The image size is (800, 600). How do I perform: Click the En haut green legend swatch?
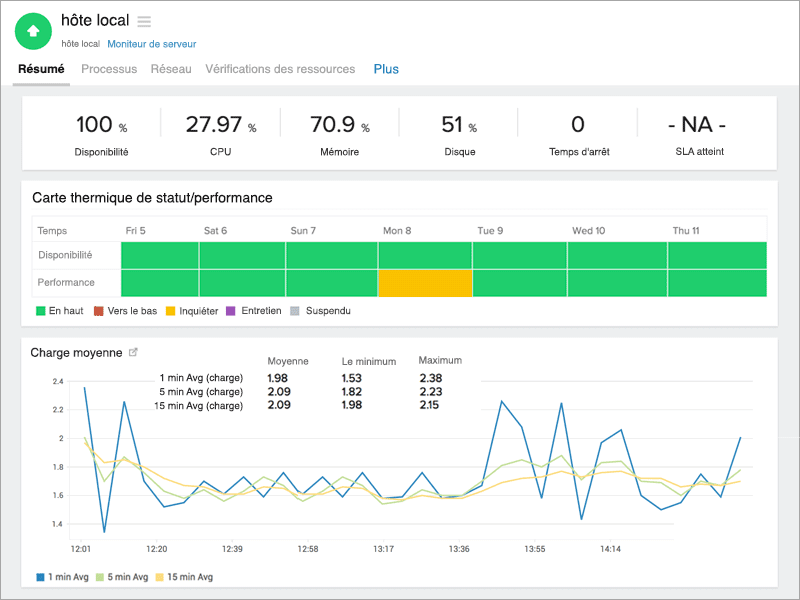41,311
